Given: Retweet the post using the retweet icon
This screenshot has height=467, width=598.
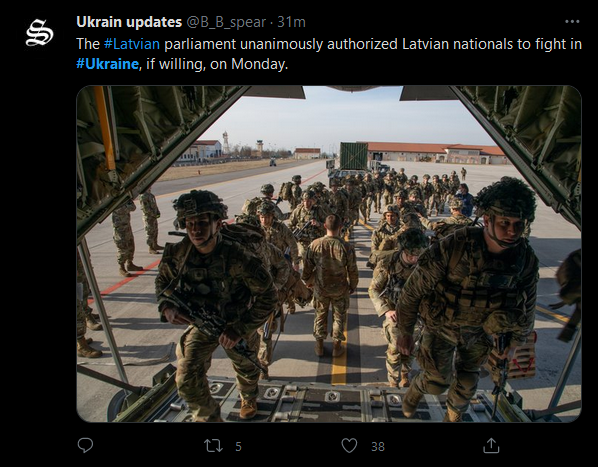Looking at the screenshot, I should point(213,446).
